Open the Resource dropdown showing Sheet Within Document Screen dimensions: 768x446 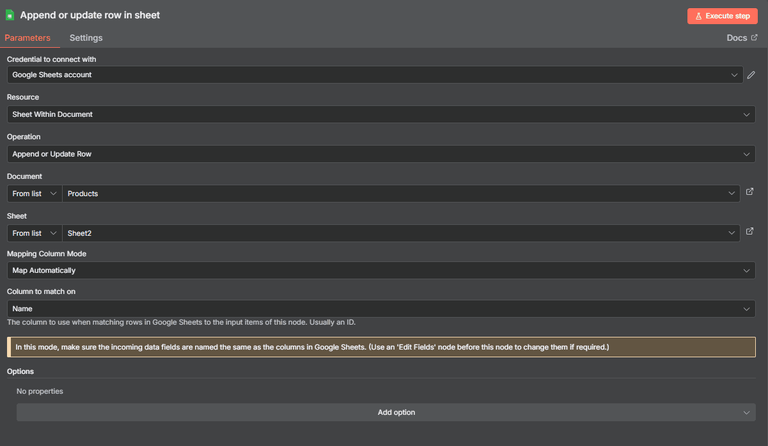point(381,114)
